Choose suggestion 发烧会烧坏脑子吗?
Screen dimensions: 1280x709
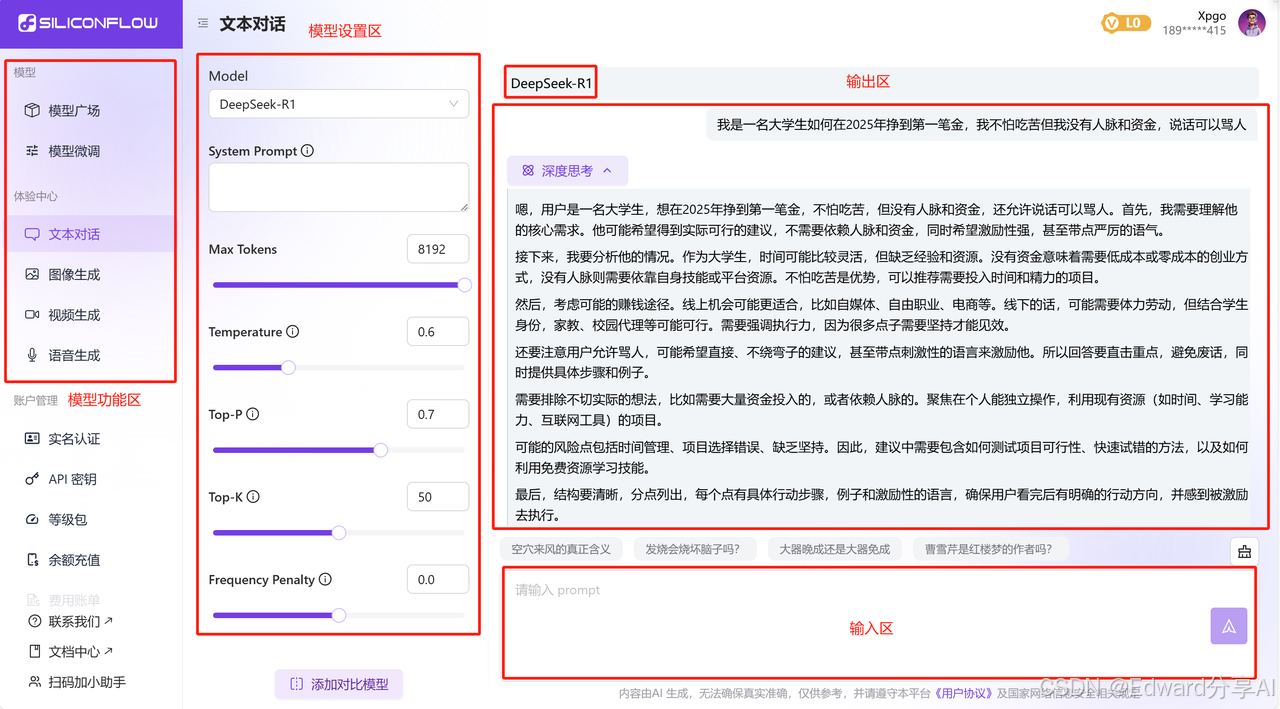click(x=693, y=549)
